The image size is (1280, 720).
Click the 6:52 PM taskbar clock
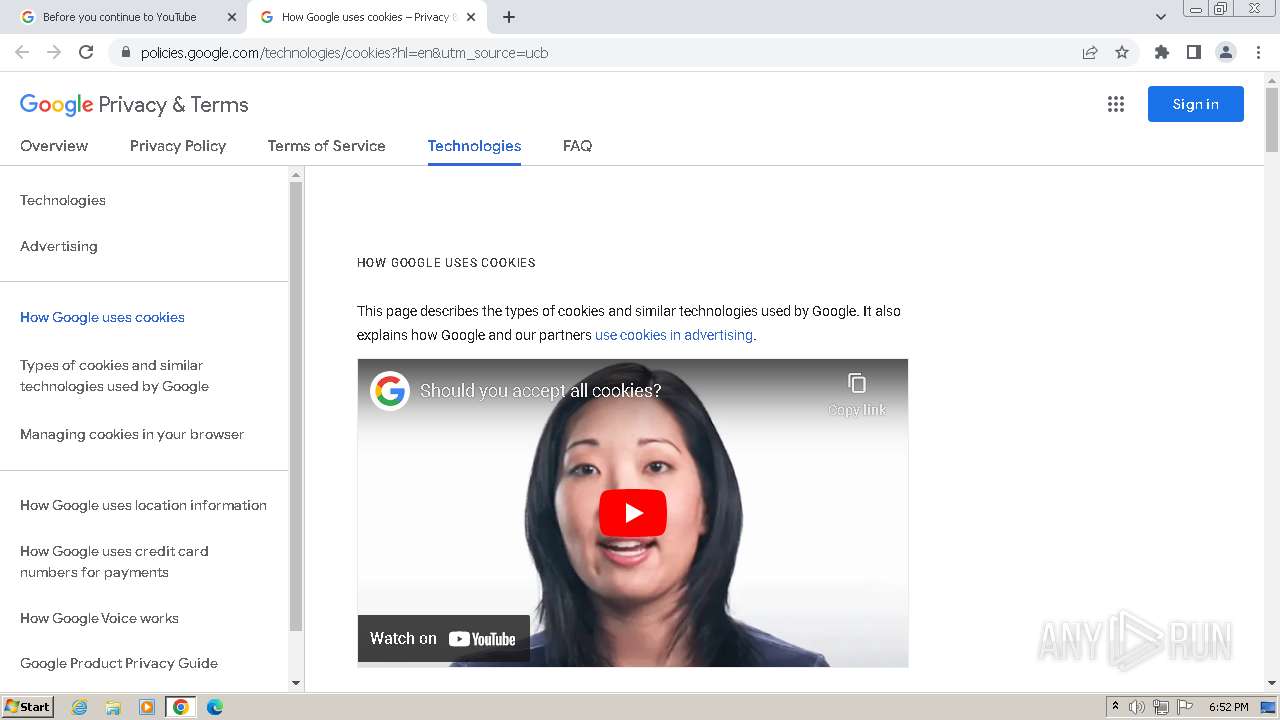coord(1228,707)
